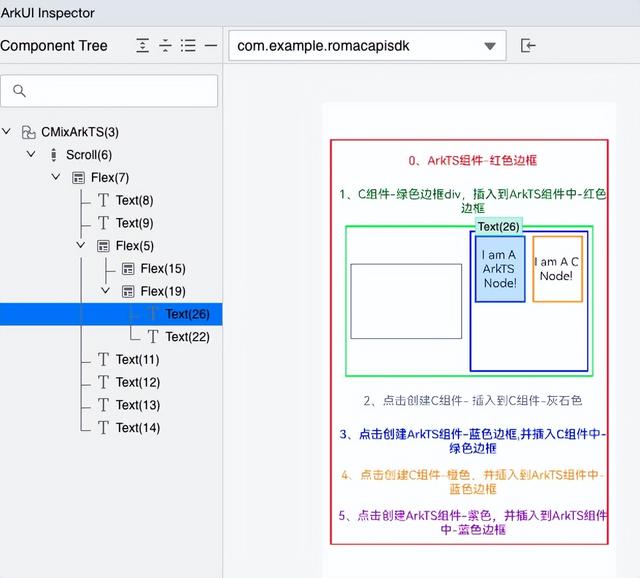This screenshot has width=640, height=578.
Task: Click the Text(9) T icon
Action: pos(103,223)
